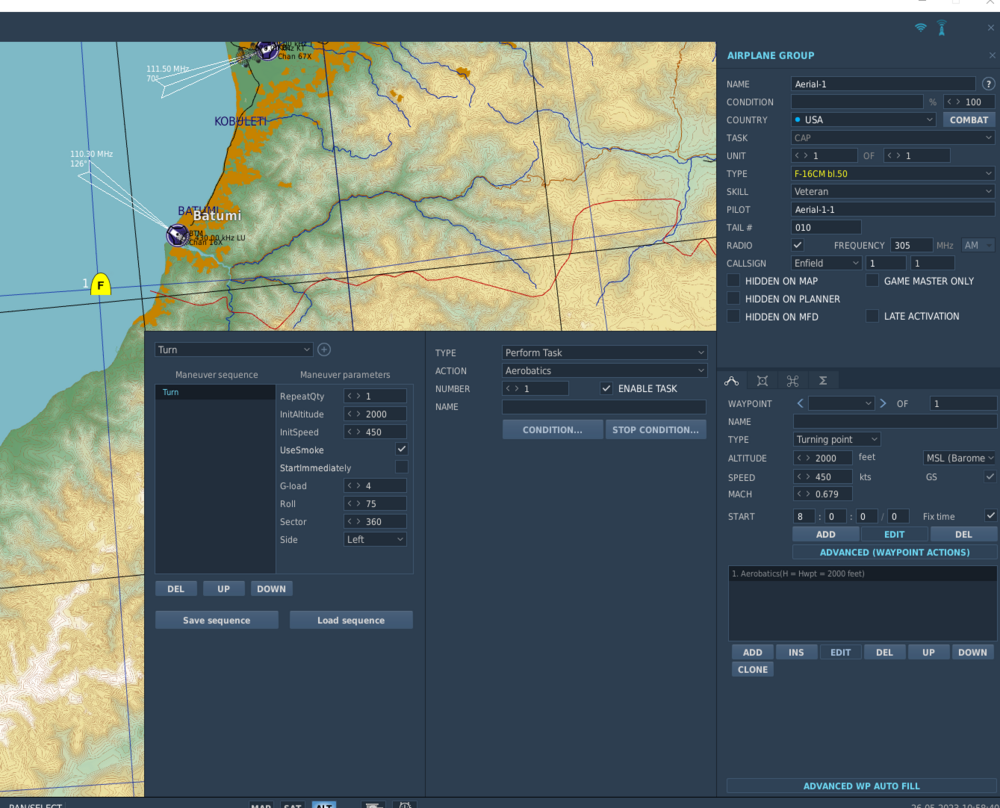Switch to the summary sigma tab
Screen dimensions: 1000x808
tap(823, 381)
